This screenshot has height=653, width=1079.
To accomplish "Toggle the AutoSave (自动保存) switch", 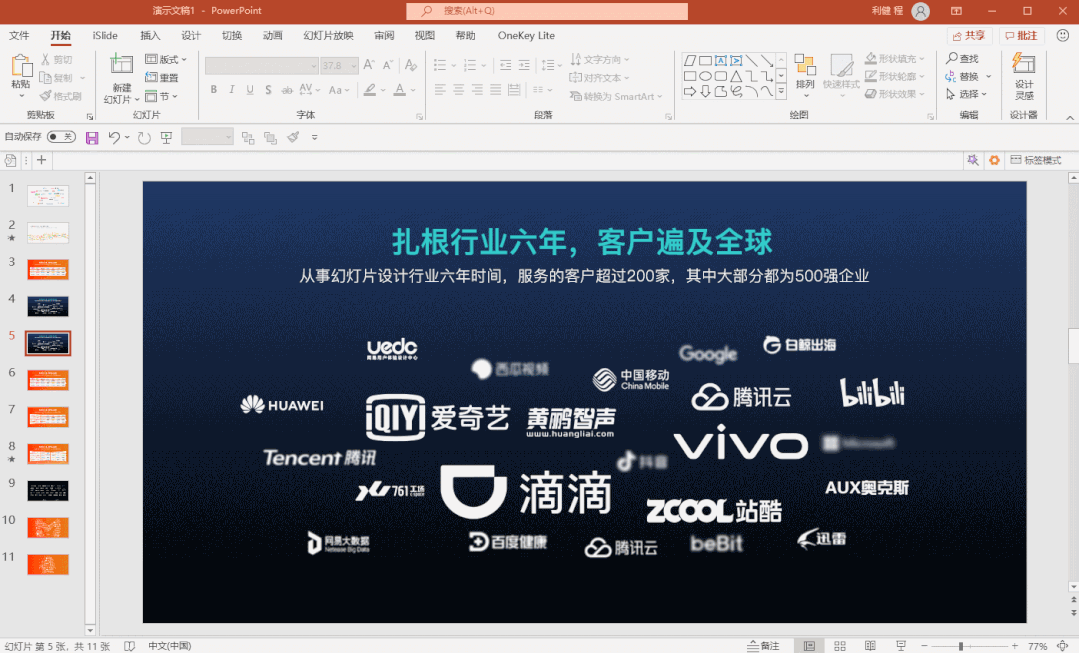I will pos(61,137).
